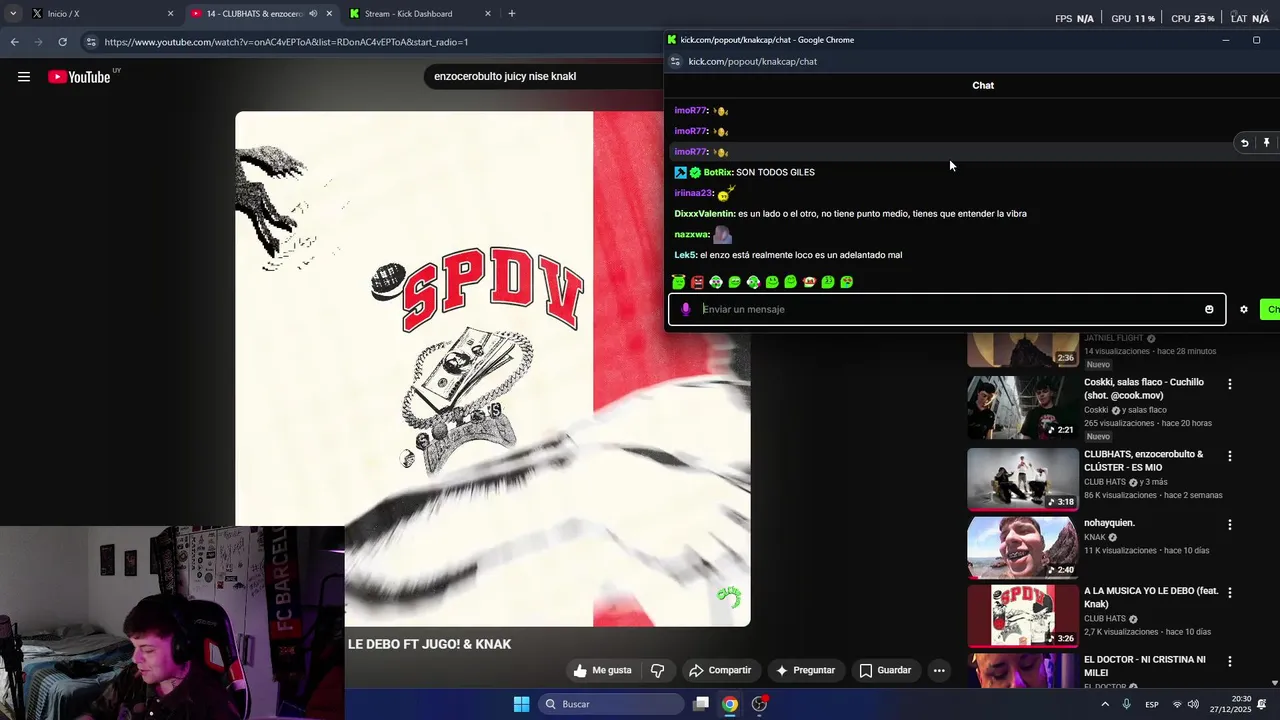
Task: Open options menu for ES MIO video
Action: pyautogui.click(x=1229, y=456)
